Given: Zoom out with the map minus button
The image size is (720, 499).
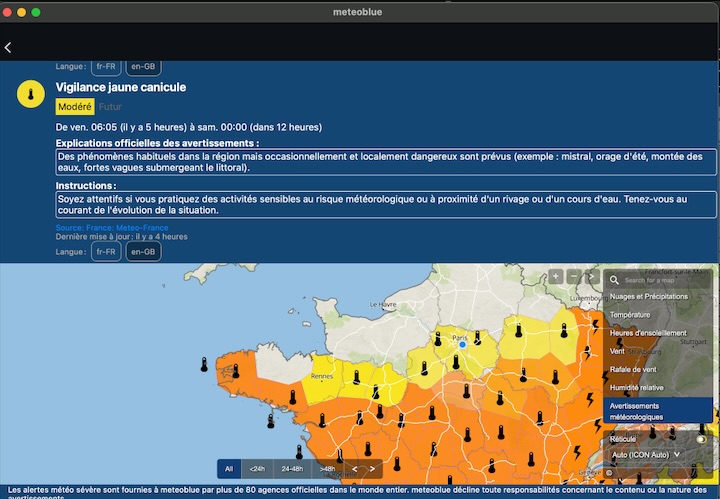Looking at the screenshot, I should [573, 277].
